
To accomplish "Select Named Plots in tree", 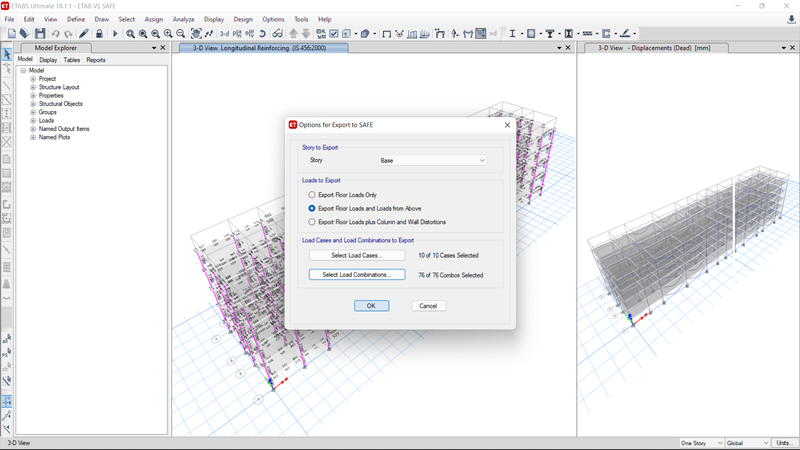I will coord(55,137).
